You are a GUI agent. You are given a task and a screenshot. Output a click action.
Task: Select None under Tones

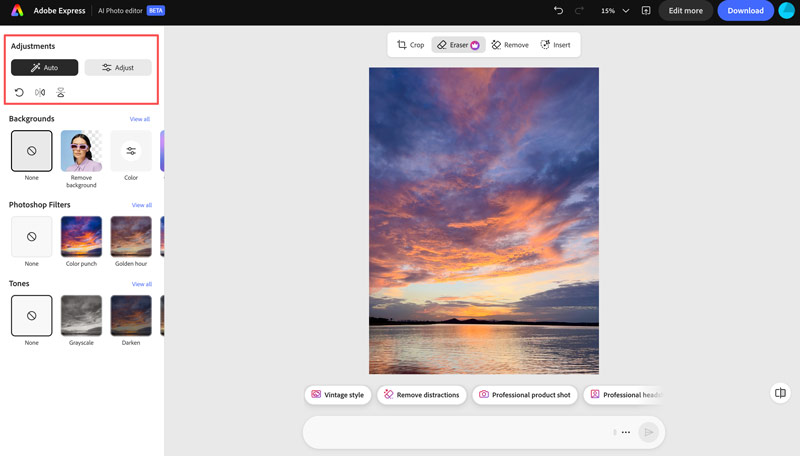32,315
